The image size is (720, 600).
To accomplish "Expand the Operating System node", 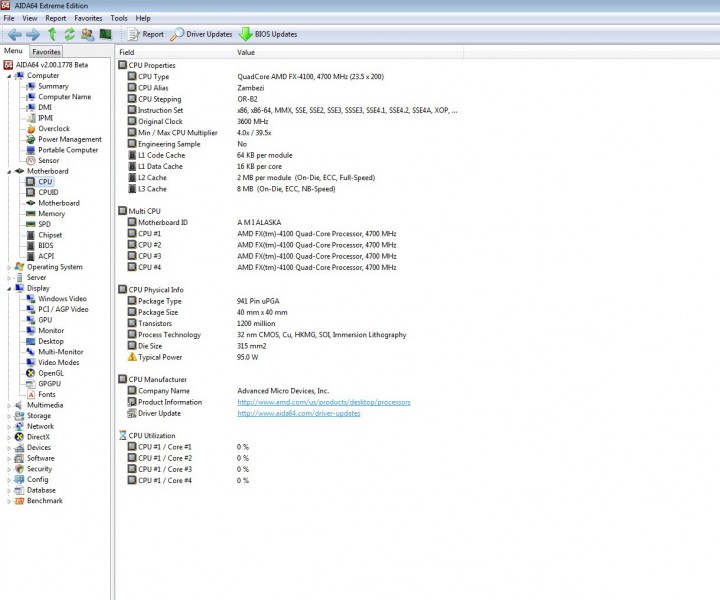I will click(x=9, y=267).
